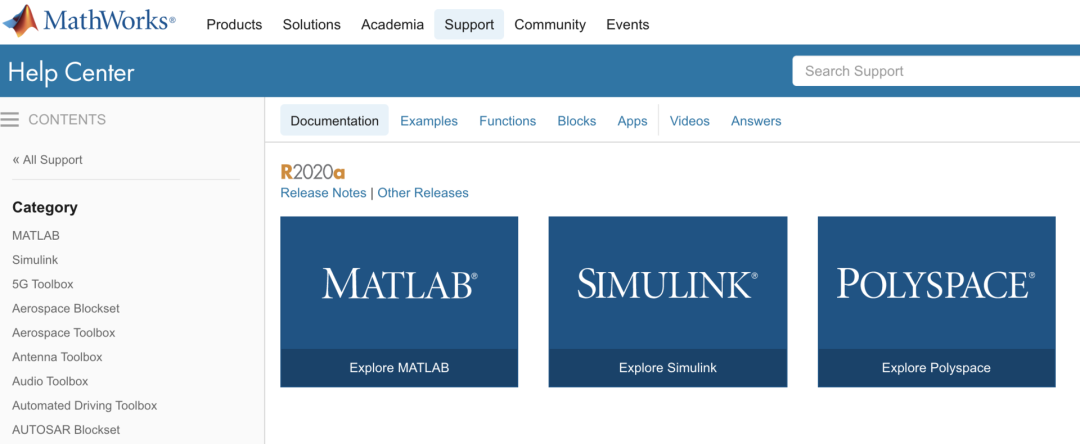Open the Release Notes link
Screen dimensions: 1080x444
323,193
